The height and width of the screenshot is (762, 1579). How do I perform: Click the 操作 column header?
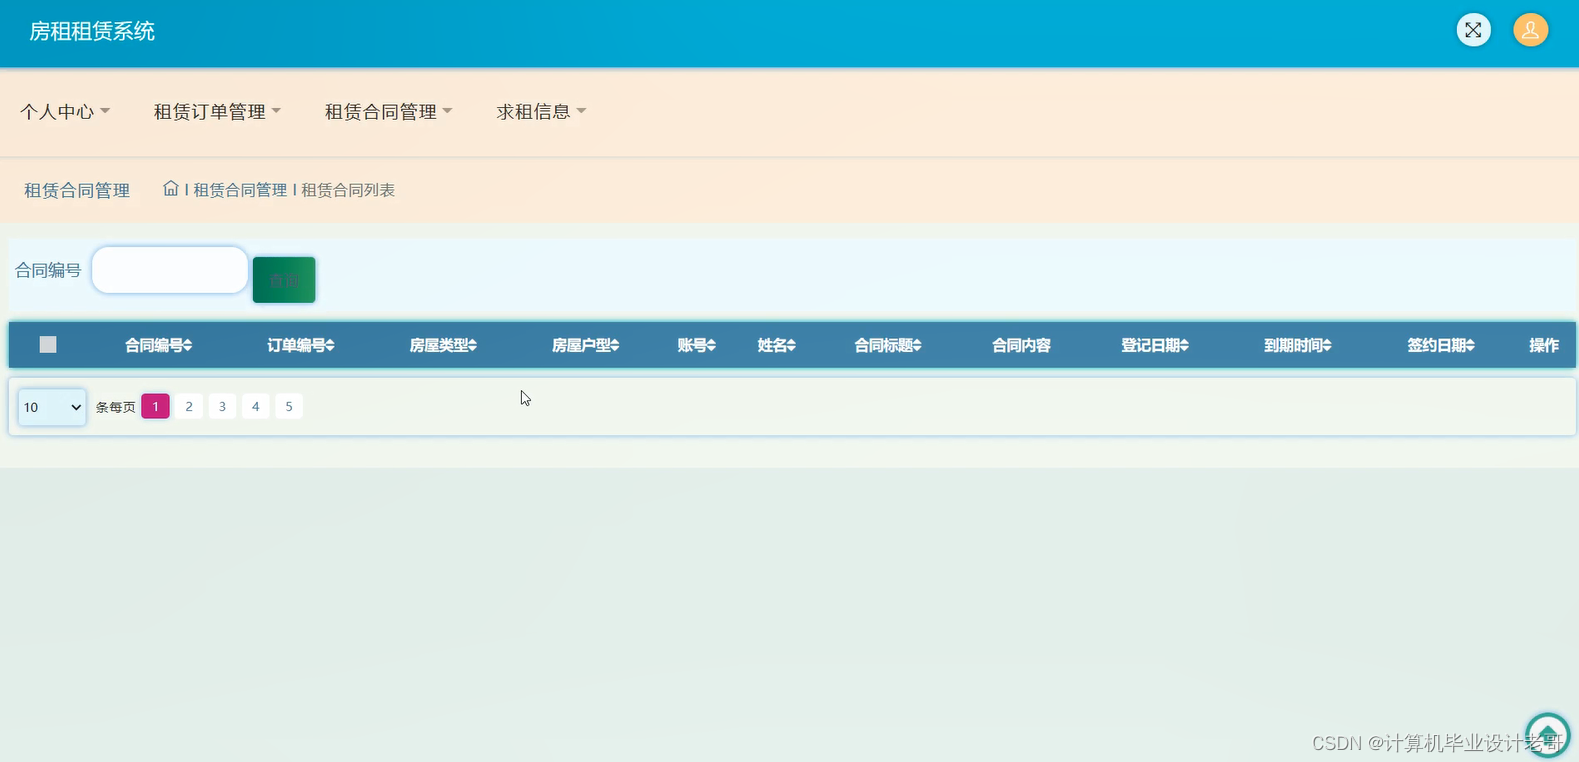click(x=1543, y=345)
